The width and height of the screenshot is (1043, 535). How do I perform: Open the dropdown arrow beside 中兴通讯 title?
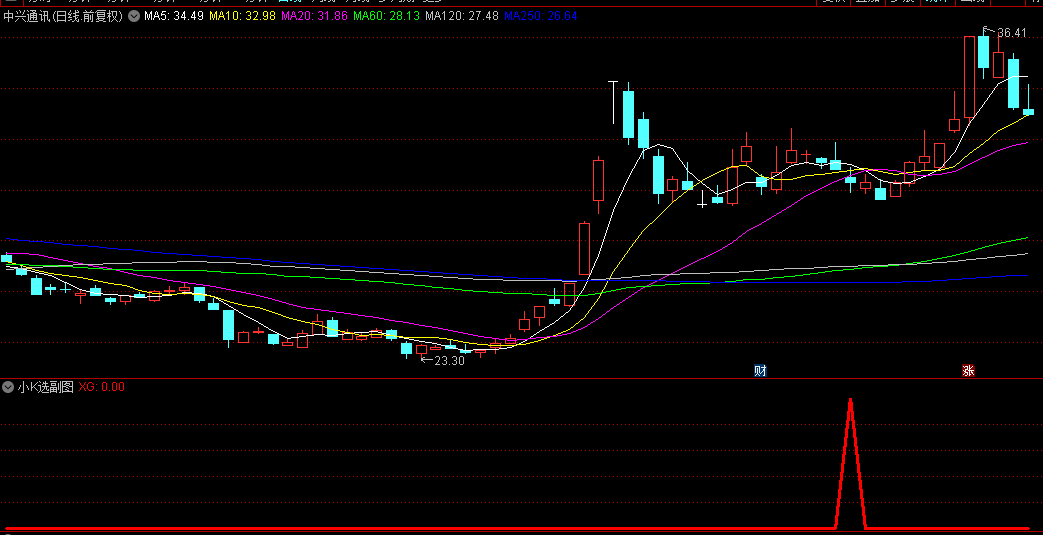(134, 16)
